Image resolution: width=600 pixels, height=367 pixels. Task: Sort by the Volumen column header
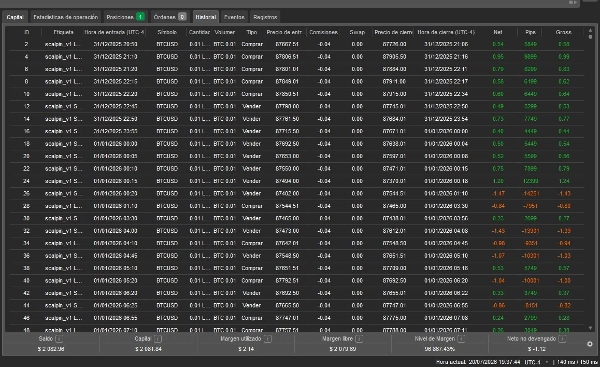coord(225,32)
